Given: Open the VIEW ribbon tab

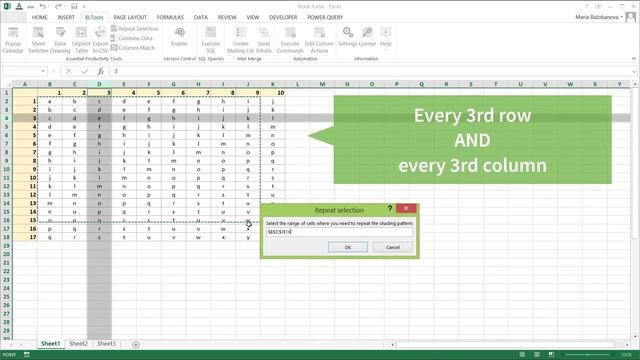Looking at the screenshot, I should point(253,17).
